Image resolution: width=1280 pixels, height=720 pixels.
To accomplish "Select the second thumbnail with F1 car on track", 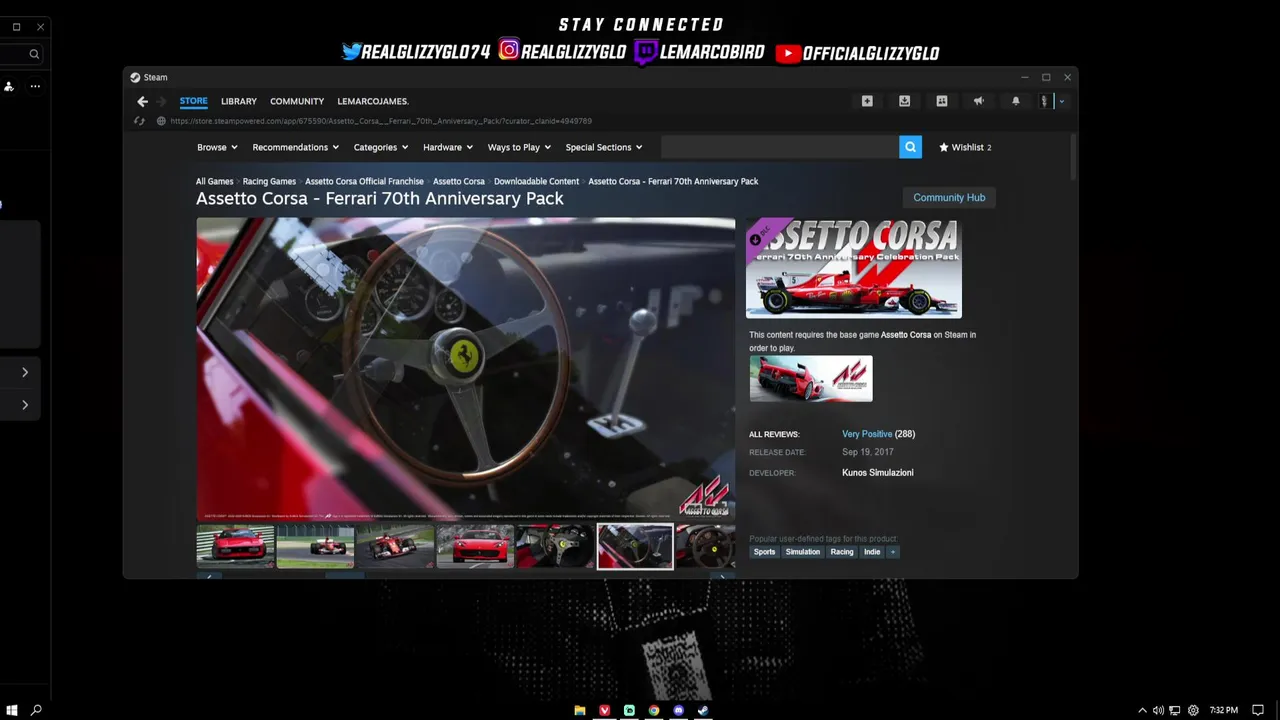I will [x=315, y=546].
